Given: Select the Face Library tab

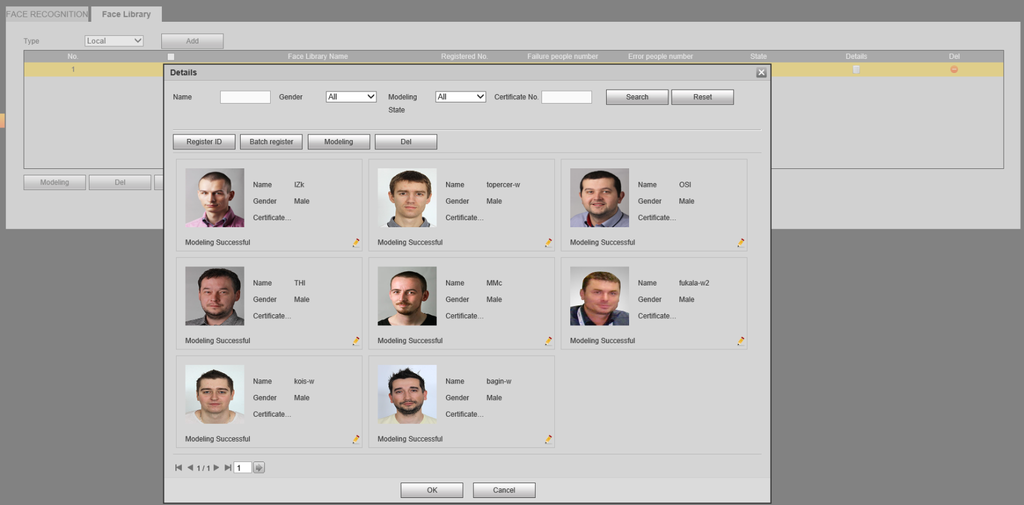Looking at the screenshot, I should coord(126,14).
